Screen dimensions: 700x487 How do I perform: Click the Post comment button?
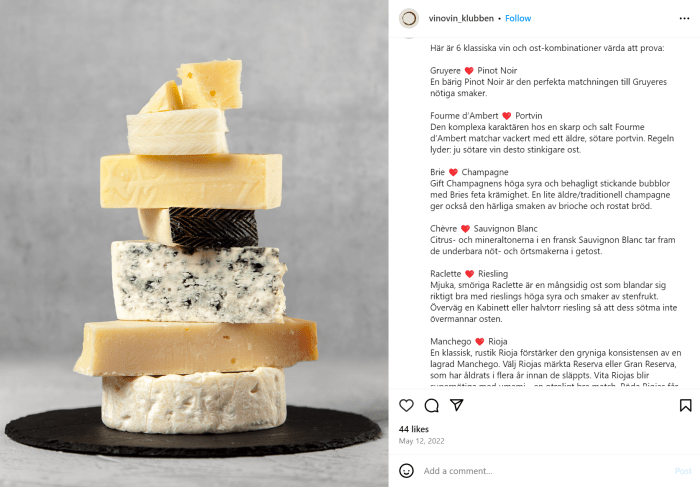tap(683, 471)
